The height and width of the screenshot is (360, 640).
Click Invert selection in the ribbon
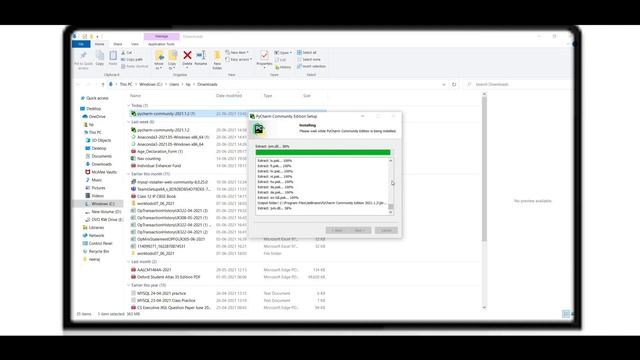pyautogui.click(x=311, y=67)
